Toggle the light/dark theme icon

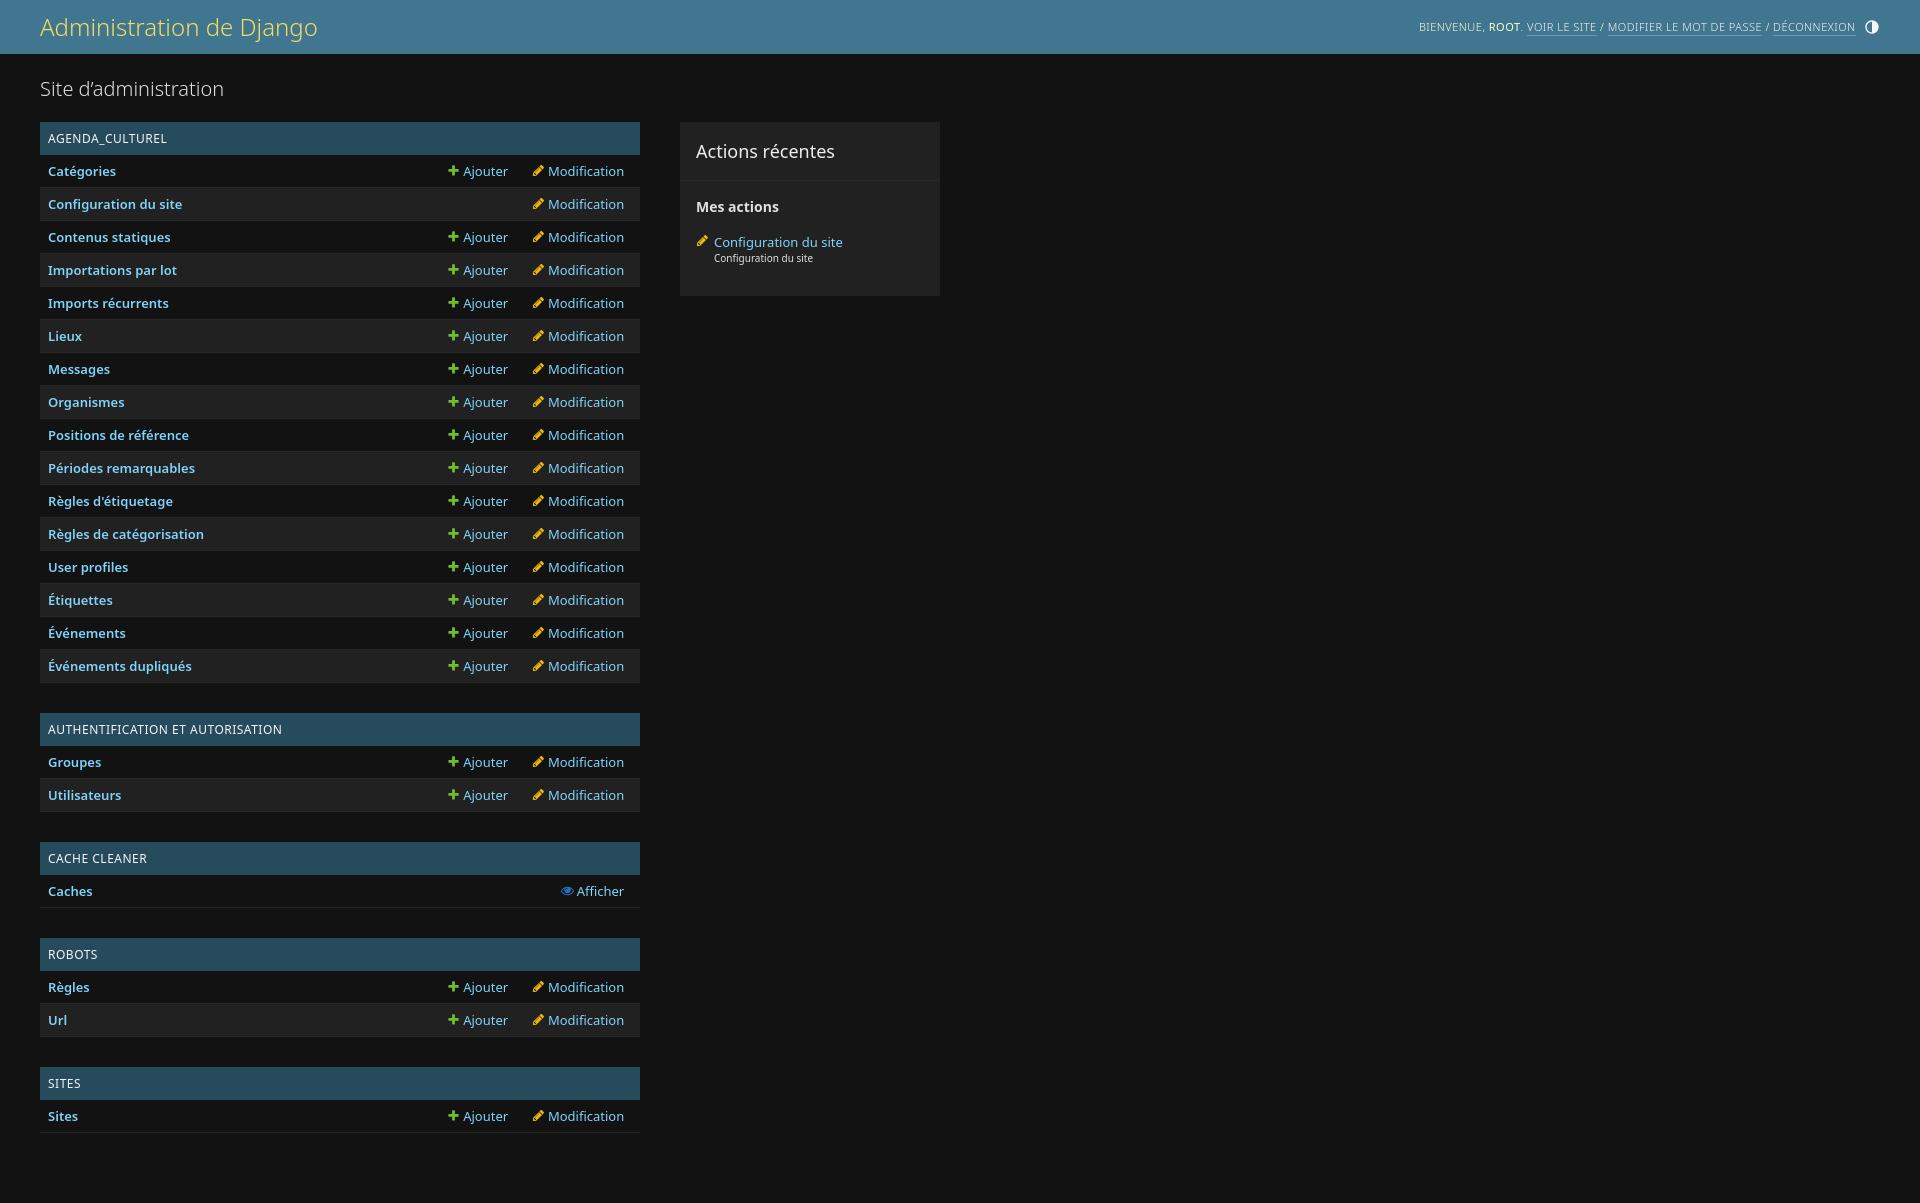[1872, 27]
